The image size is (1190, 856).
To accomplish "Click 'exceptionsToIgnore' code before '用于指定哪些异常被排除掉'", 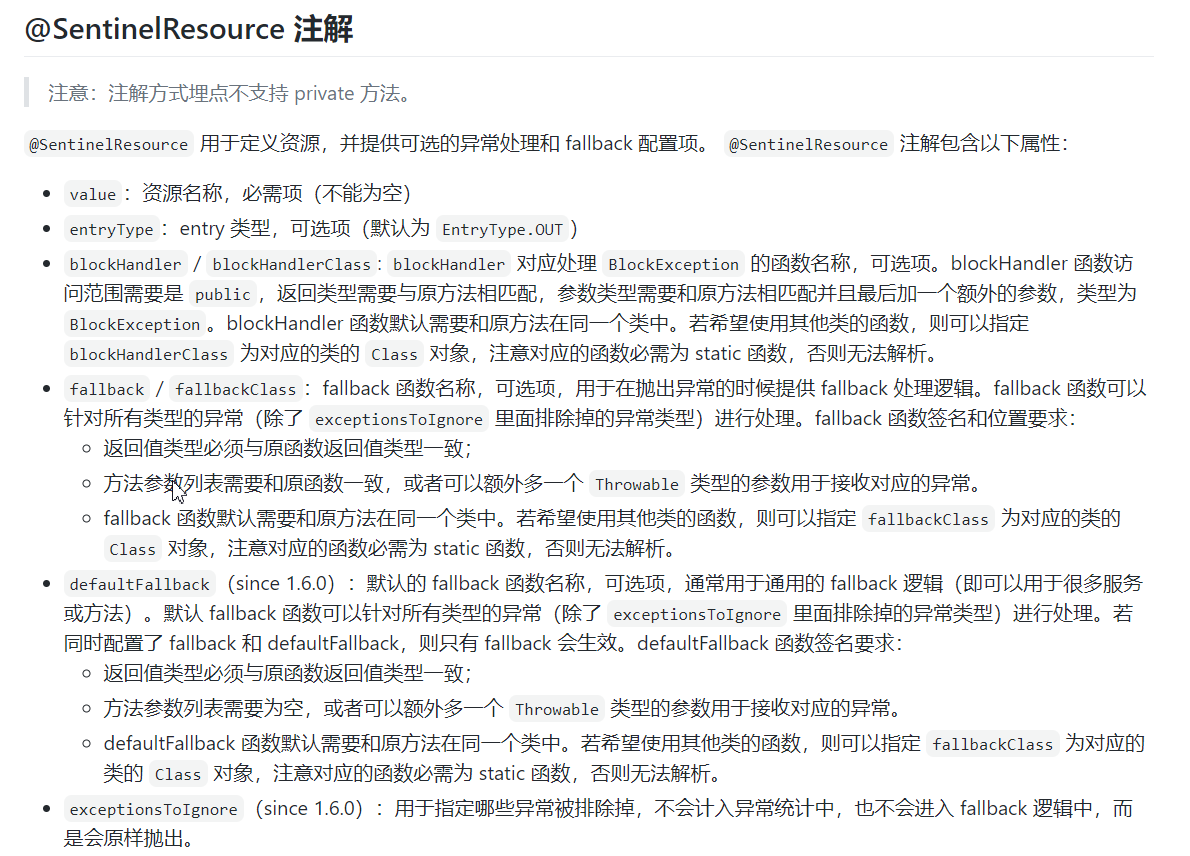I will point(153,810).
